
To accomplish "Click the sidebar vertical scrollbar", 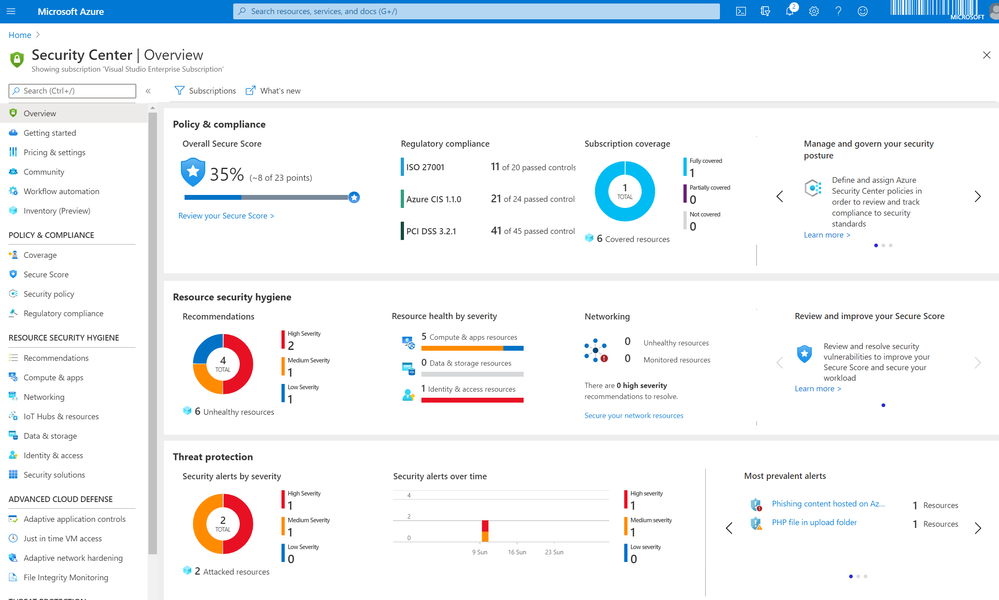I will tap(152, 331).
